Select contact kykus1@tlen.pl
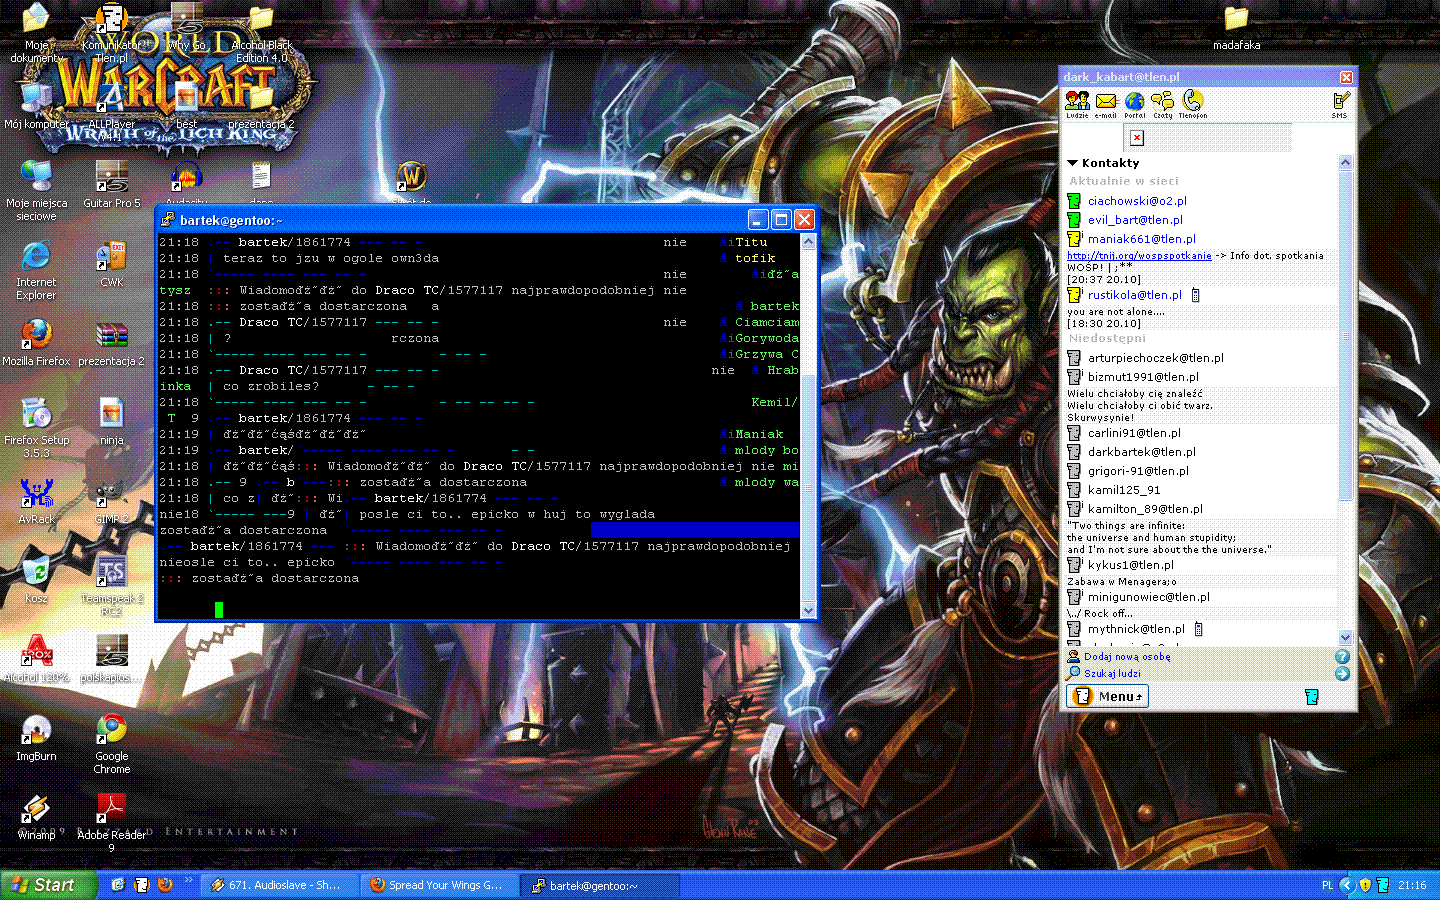 click(1131, 565)
